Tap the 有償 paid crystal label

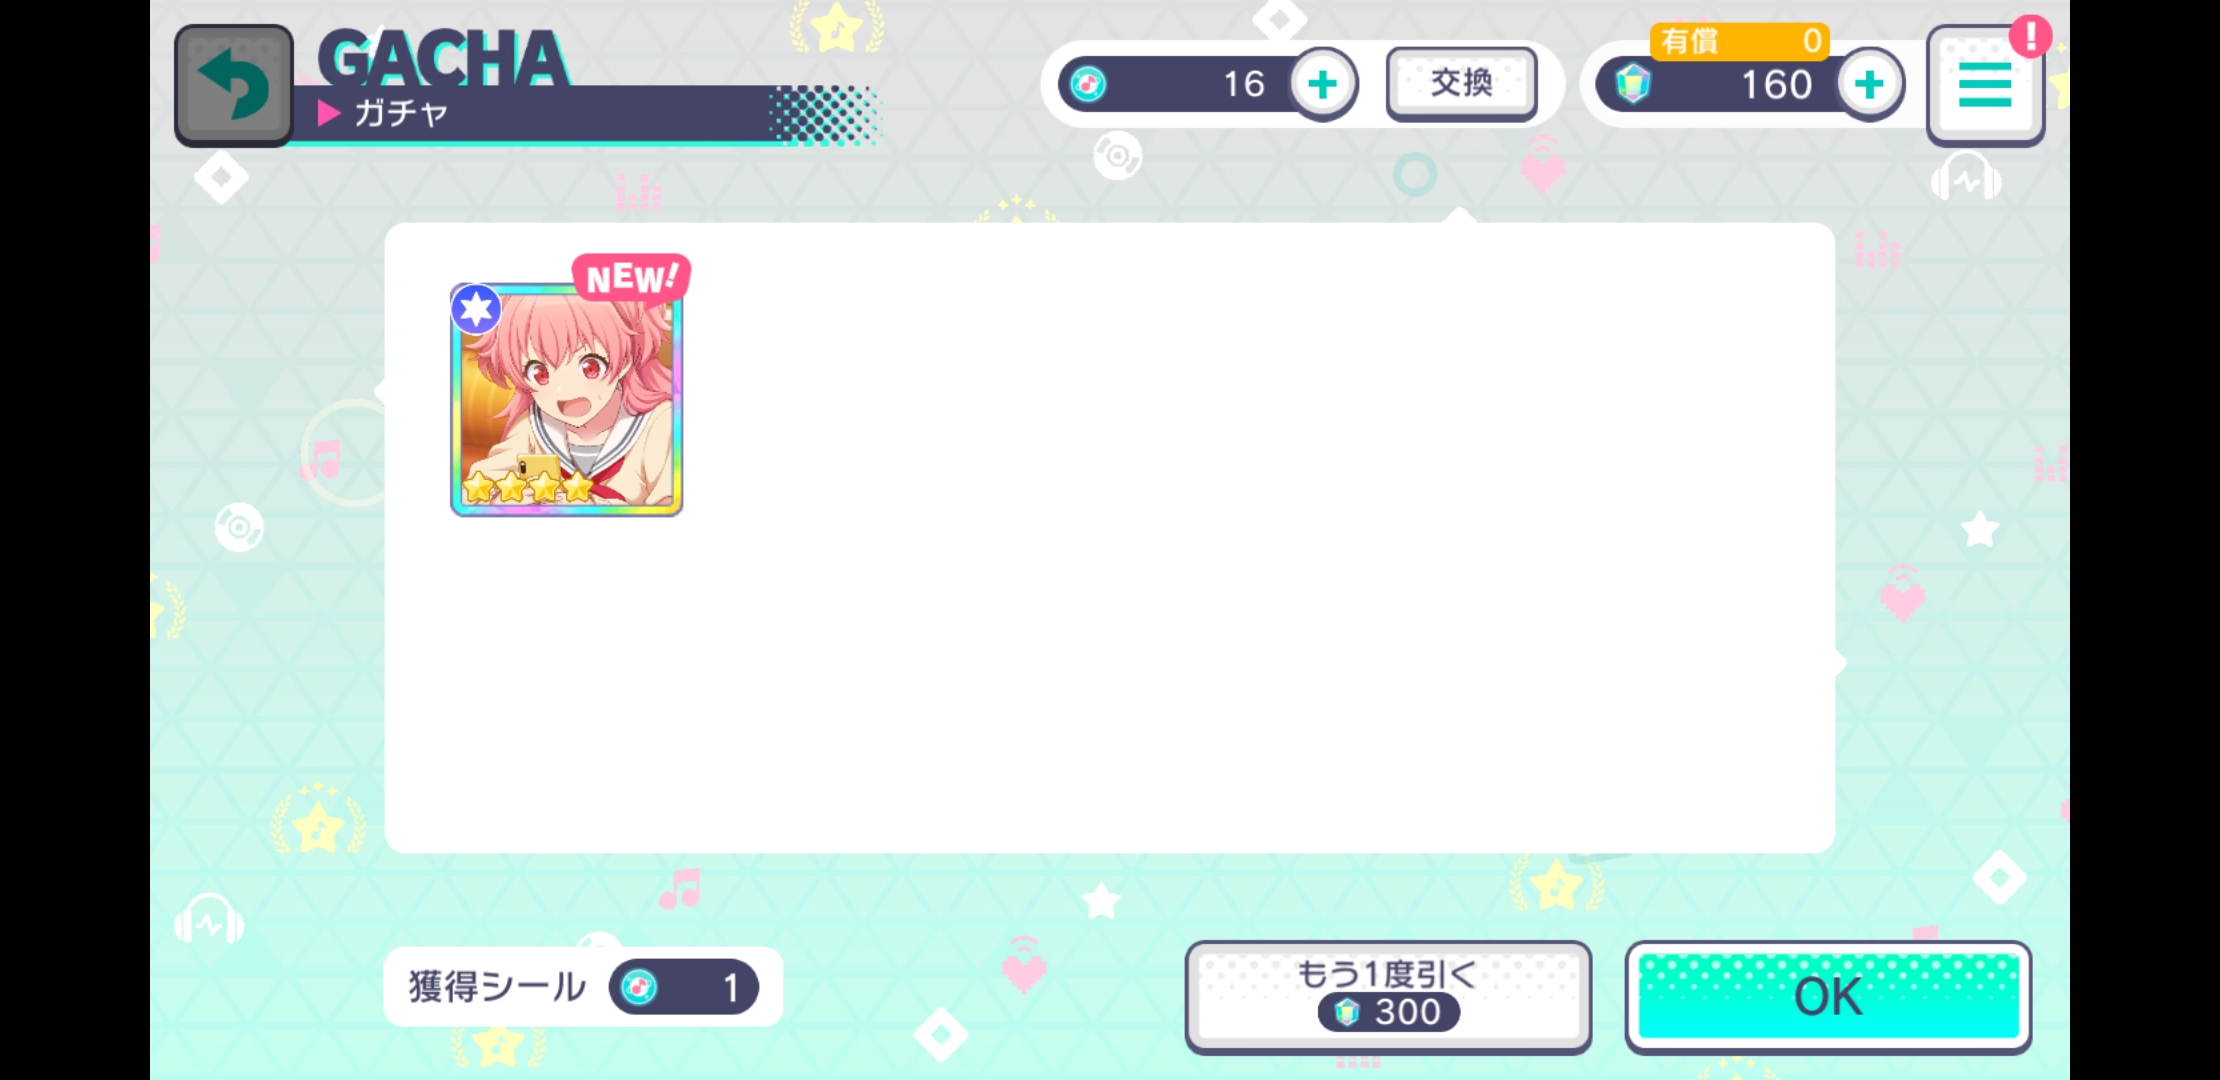point(1689,41)
